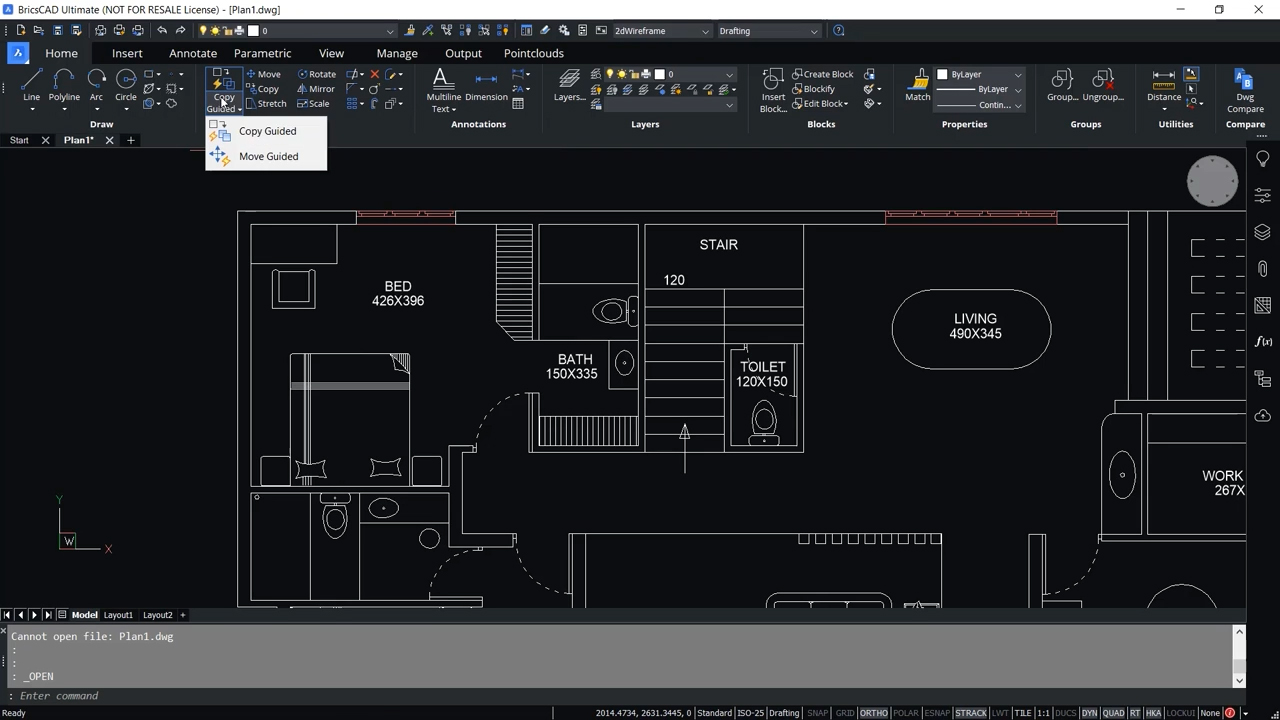Open the Layout1 tab
The image size is (1280, 720).
(x=118, y=614)
